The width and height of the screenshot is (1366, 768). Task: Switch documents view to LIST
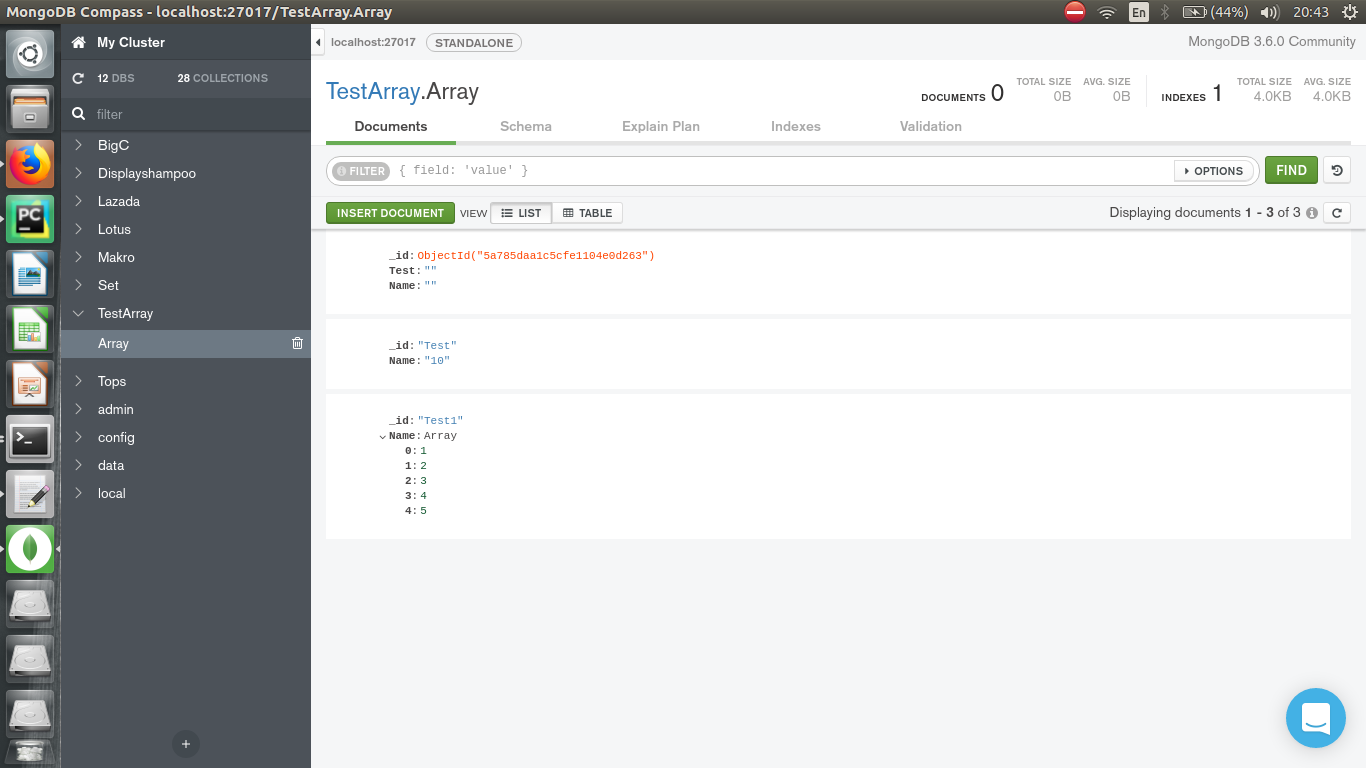[x=521, y=212]
